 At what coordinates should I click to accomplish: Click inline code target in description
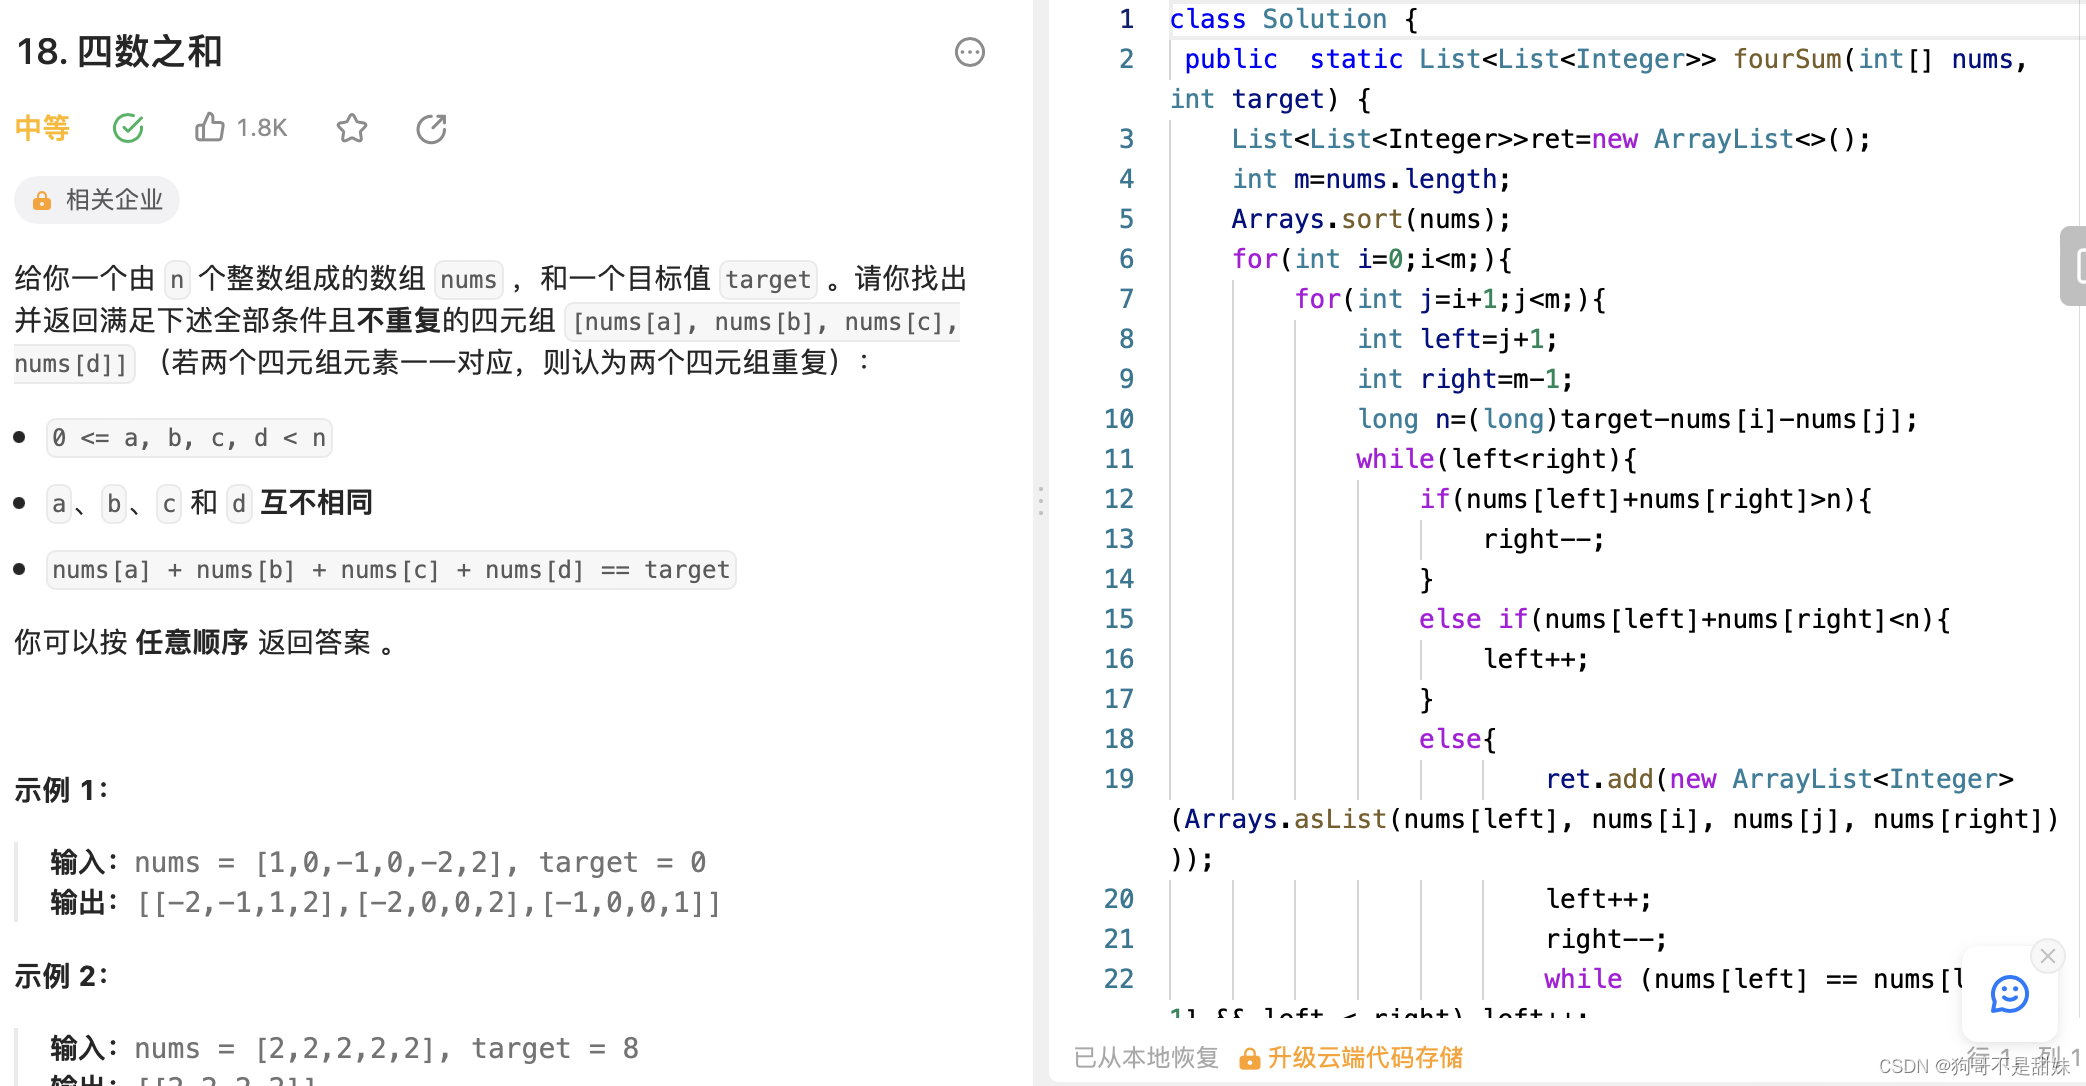click(x=767, y=279)
